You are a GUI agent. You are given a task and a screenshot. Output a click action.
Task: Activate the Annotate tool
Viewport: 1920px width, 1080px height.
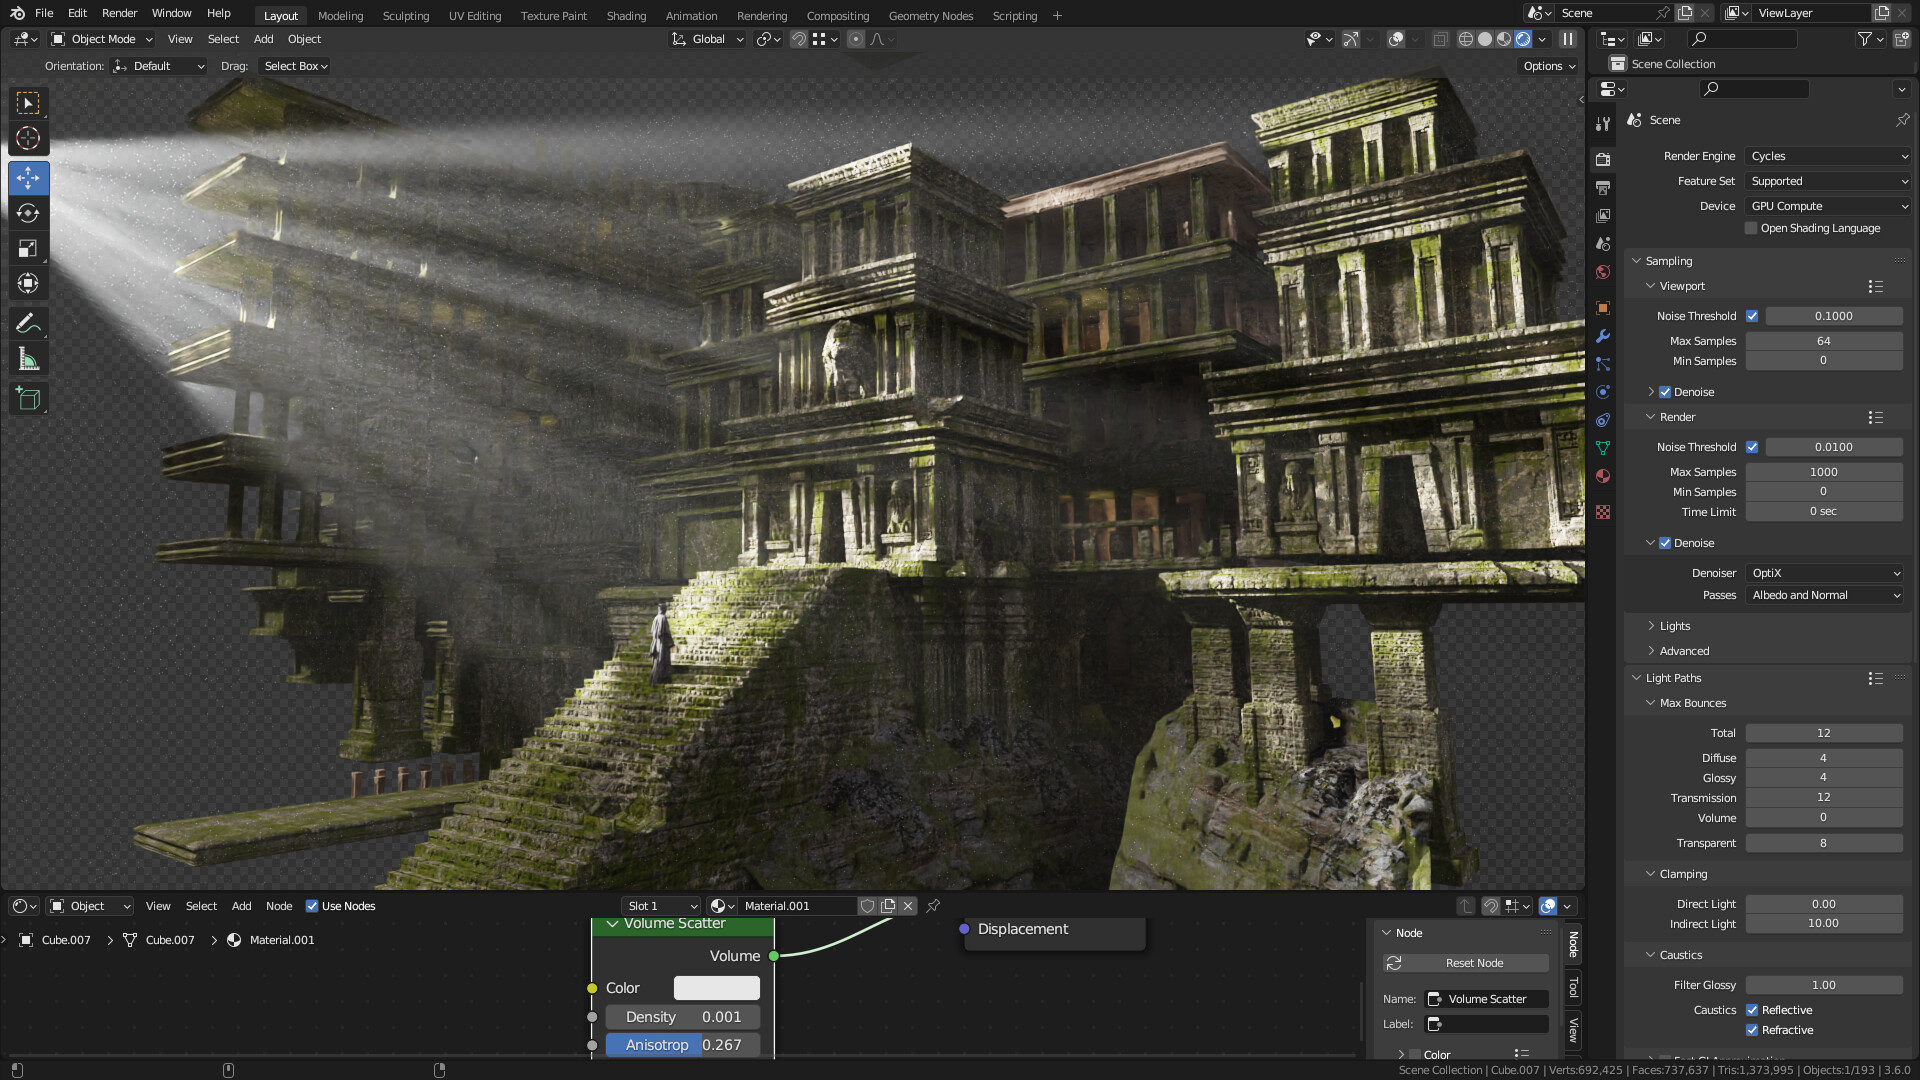click(x=28, y=323)
